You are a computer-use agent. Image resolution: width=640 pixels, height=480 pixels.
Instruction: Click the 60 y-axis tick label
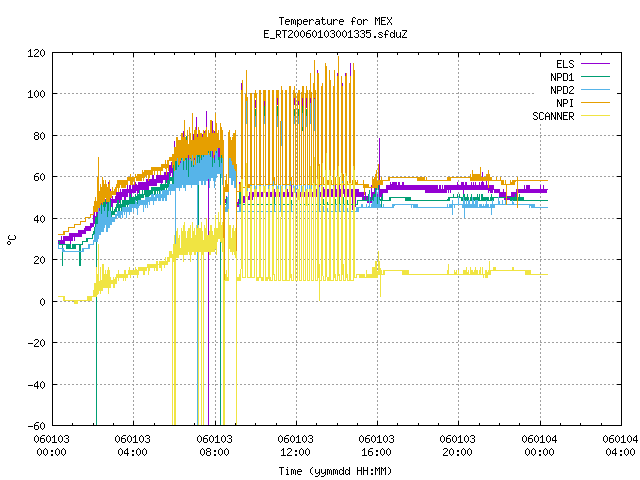[39, 177]
